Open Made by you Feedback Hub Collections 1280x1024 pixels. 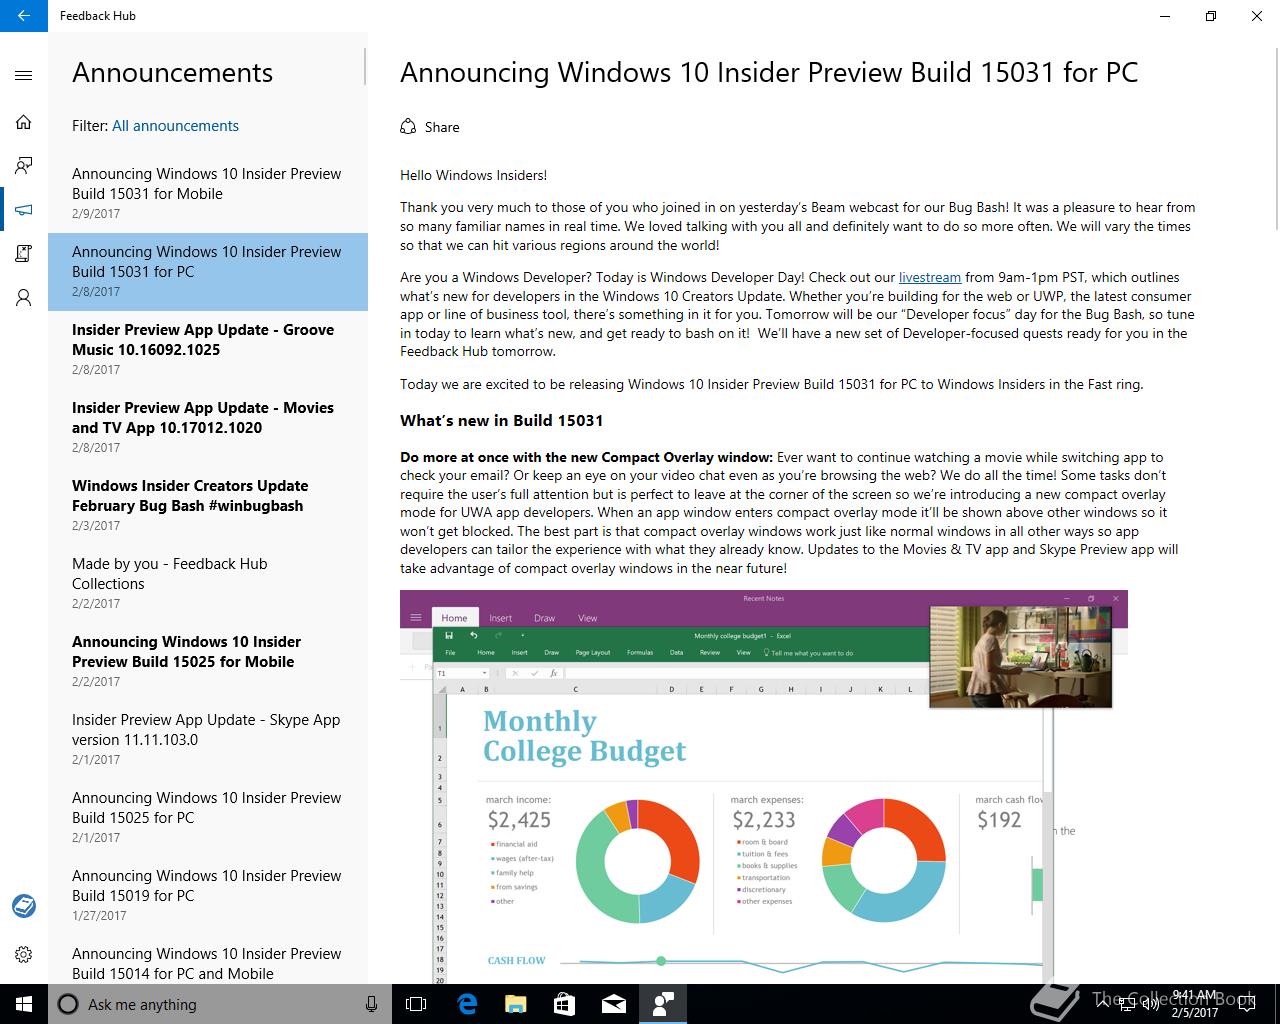click(208, 584)
